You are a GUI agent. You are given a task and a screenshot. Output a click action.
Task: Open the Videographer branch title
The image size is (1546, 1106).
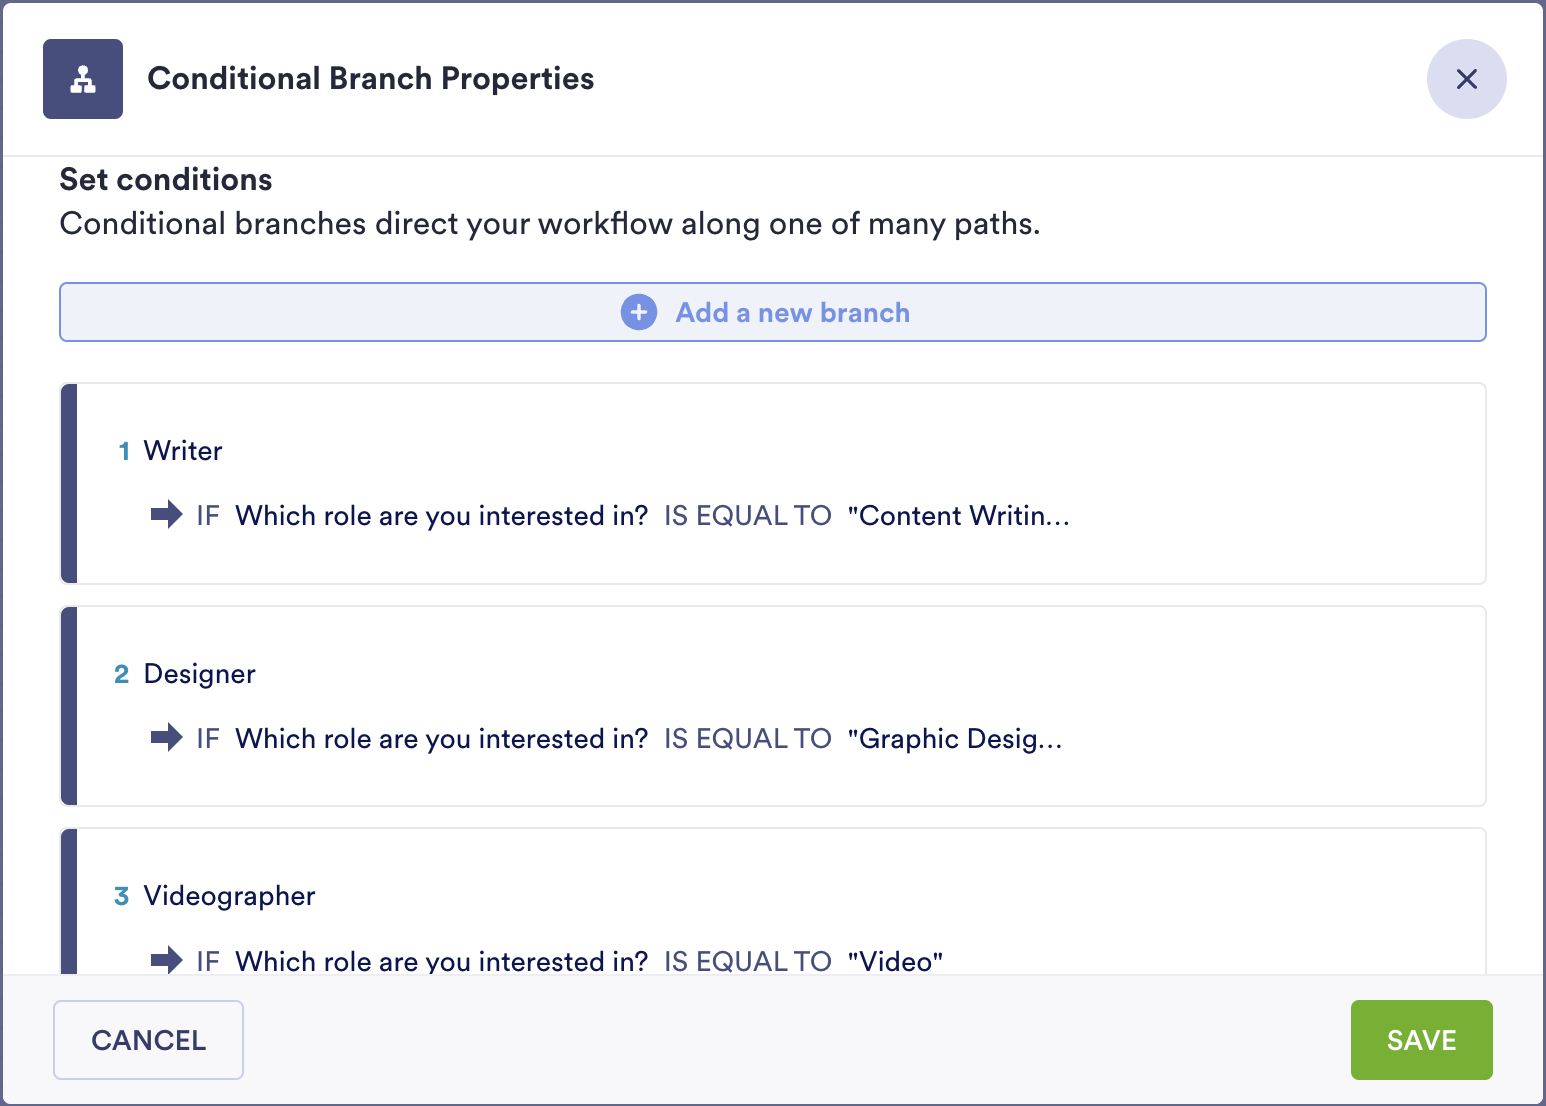229,896
